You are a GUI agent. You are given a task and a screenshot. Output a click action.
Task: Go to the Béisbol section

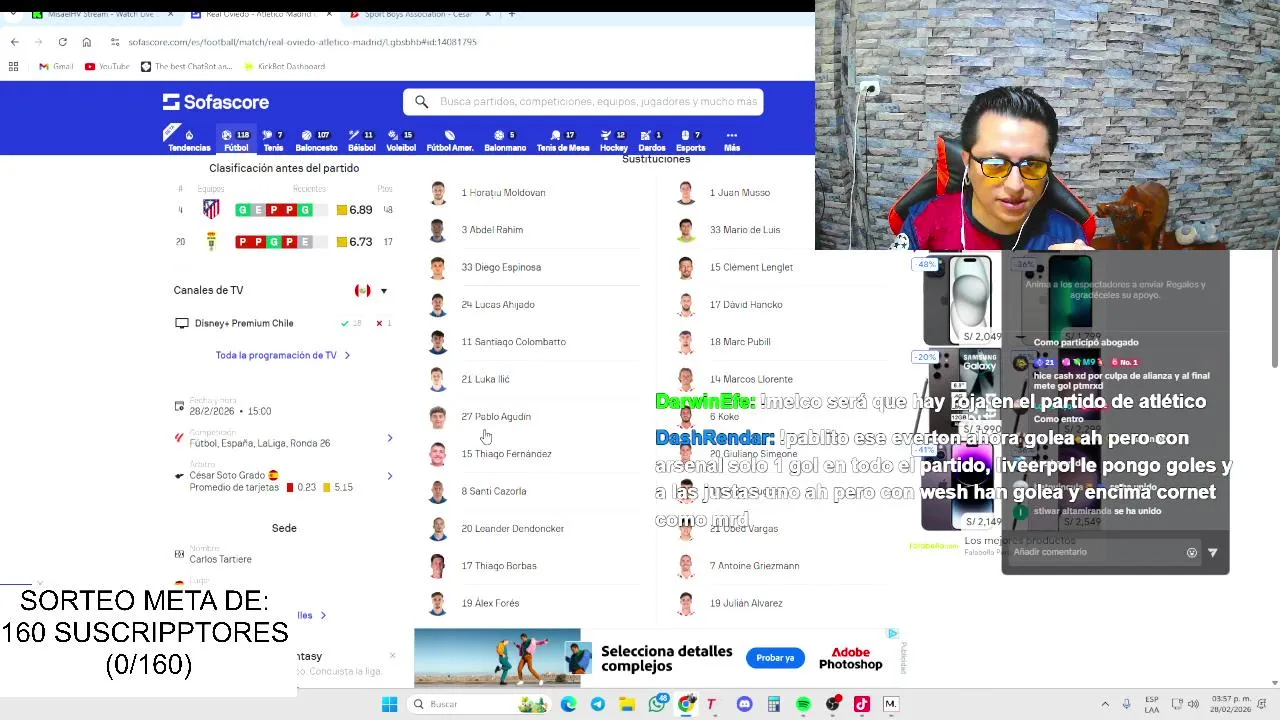point(361,140)
